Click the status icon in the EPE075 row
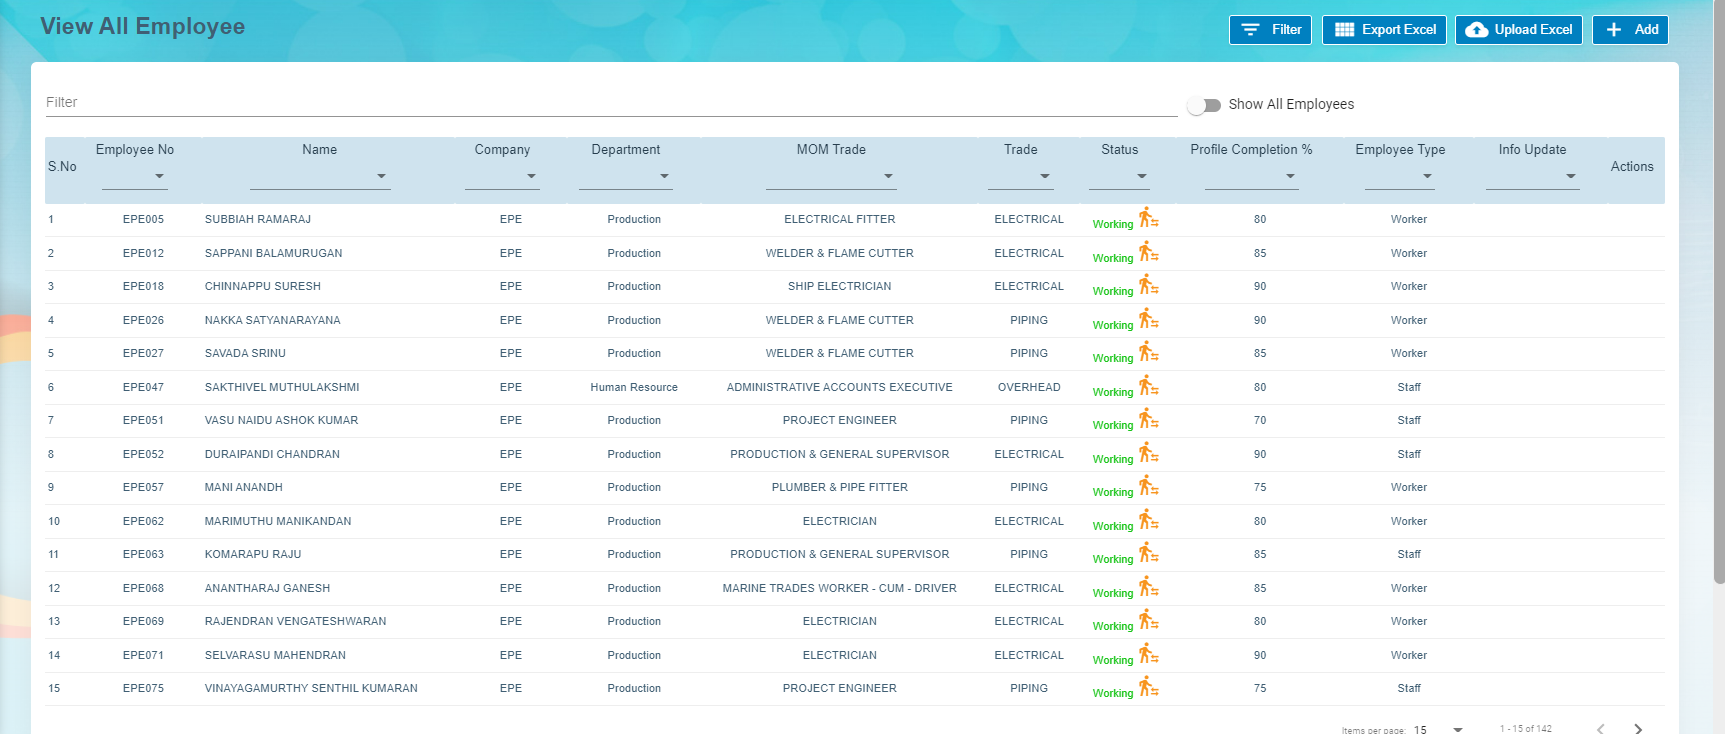This screenshot has height=750, width=1725. pyautogui.click(x=1148, y=687)
